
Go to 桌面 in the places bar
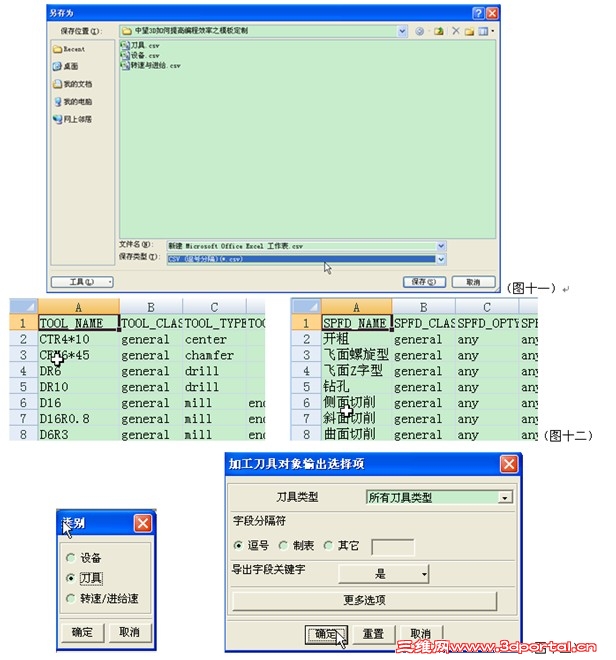tap(66, 67)
